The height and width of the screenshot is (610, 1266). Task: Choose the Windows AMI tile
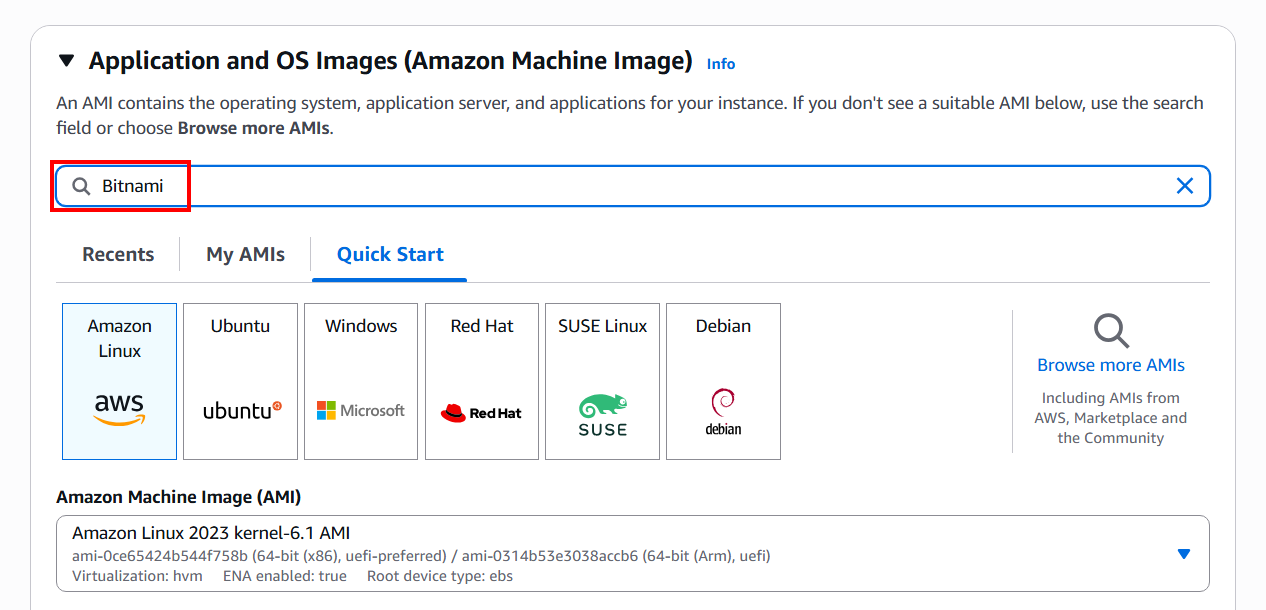[x=361, y=382]
